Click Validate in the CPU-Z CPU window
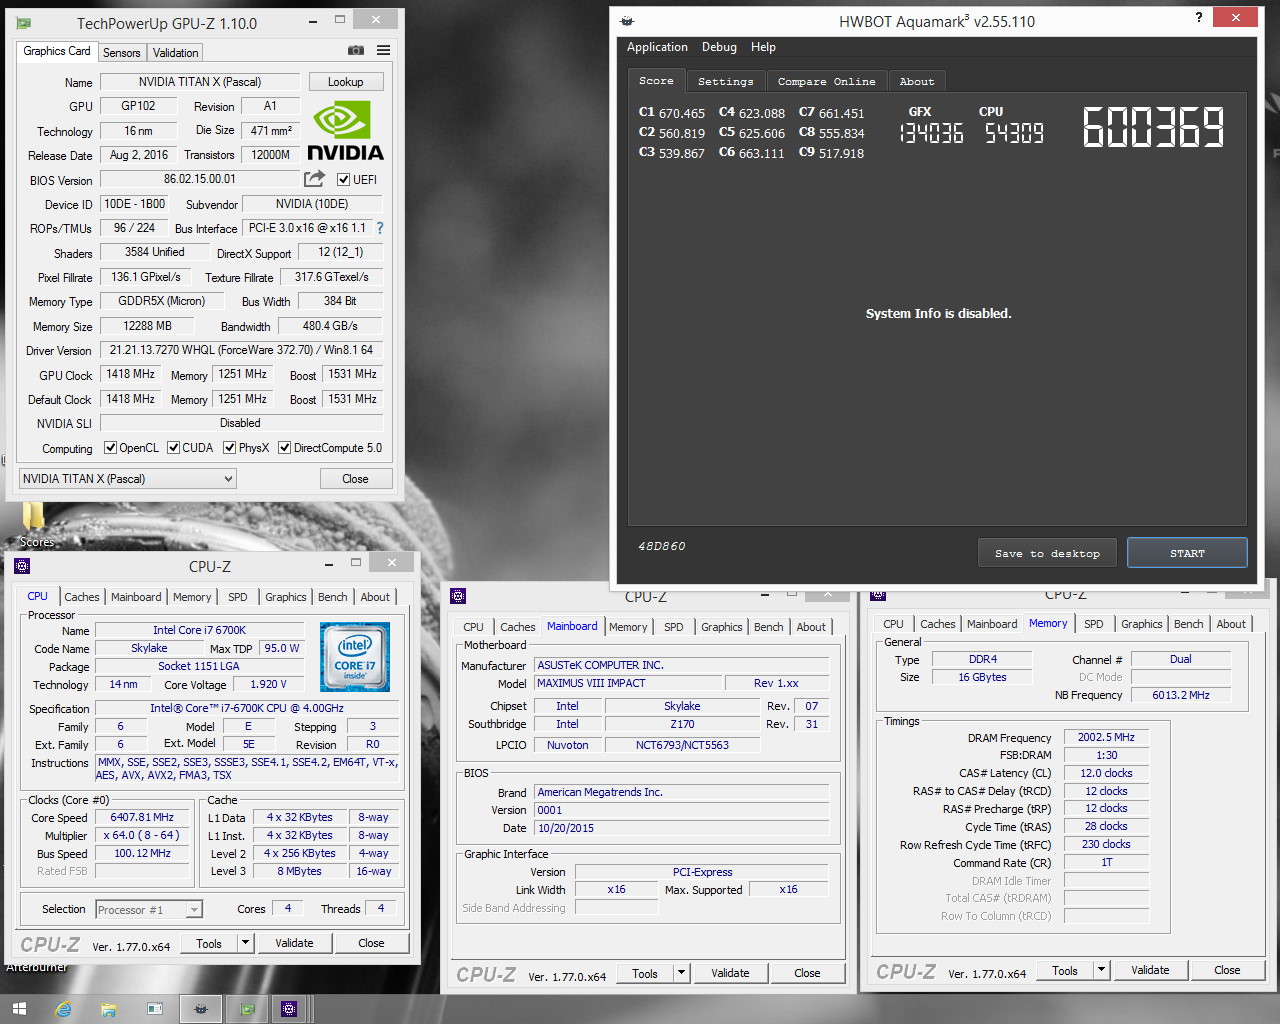The height and width of the screenshot is (1024, 1280). (x=294, y=943)
